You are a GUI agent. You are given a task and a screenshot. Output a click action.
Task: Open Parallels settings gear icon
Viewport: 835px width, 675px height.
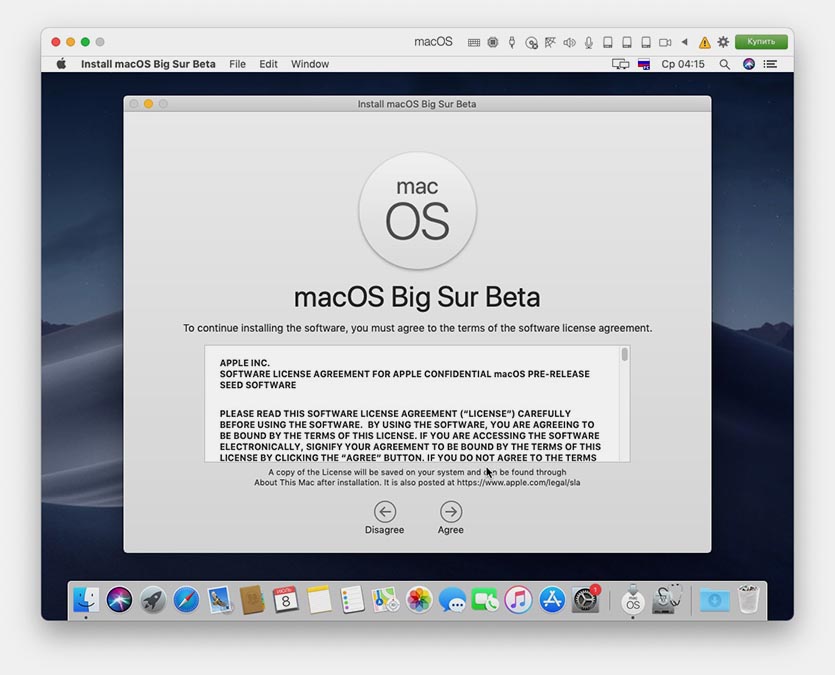723,42
